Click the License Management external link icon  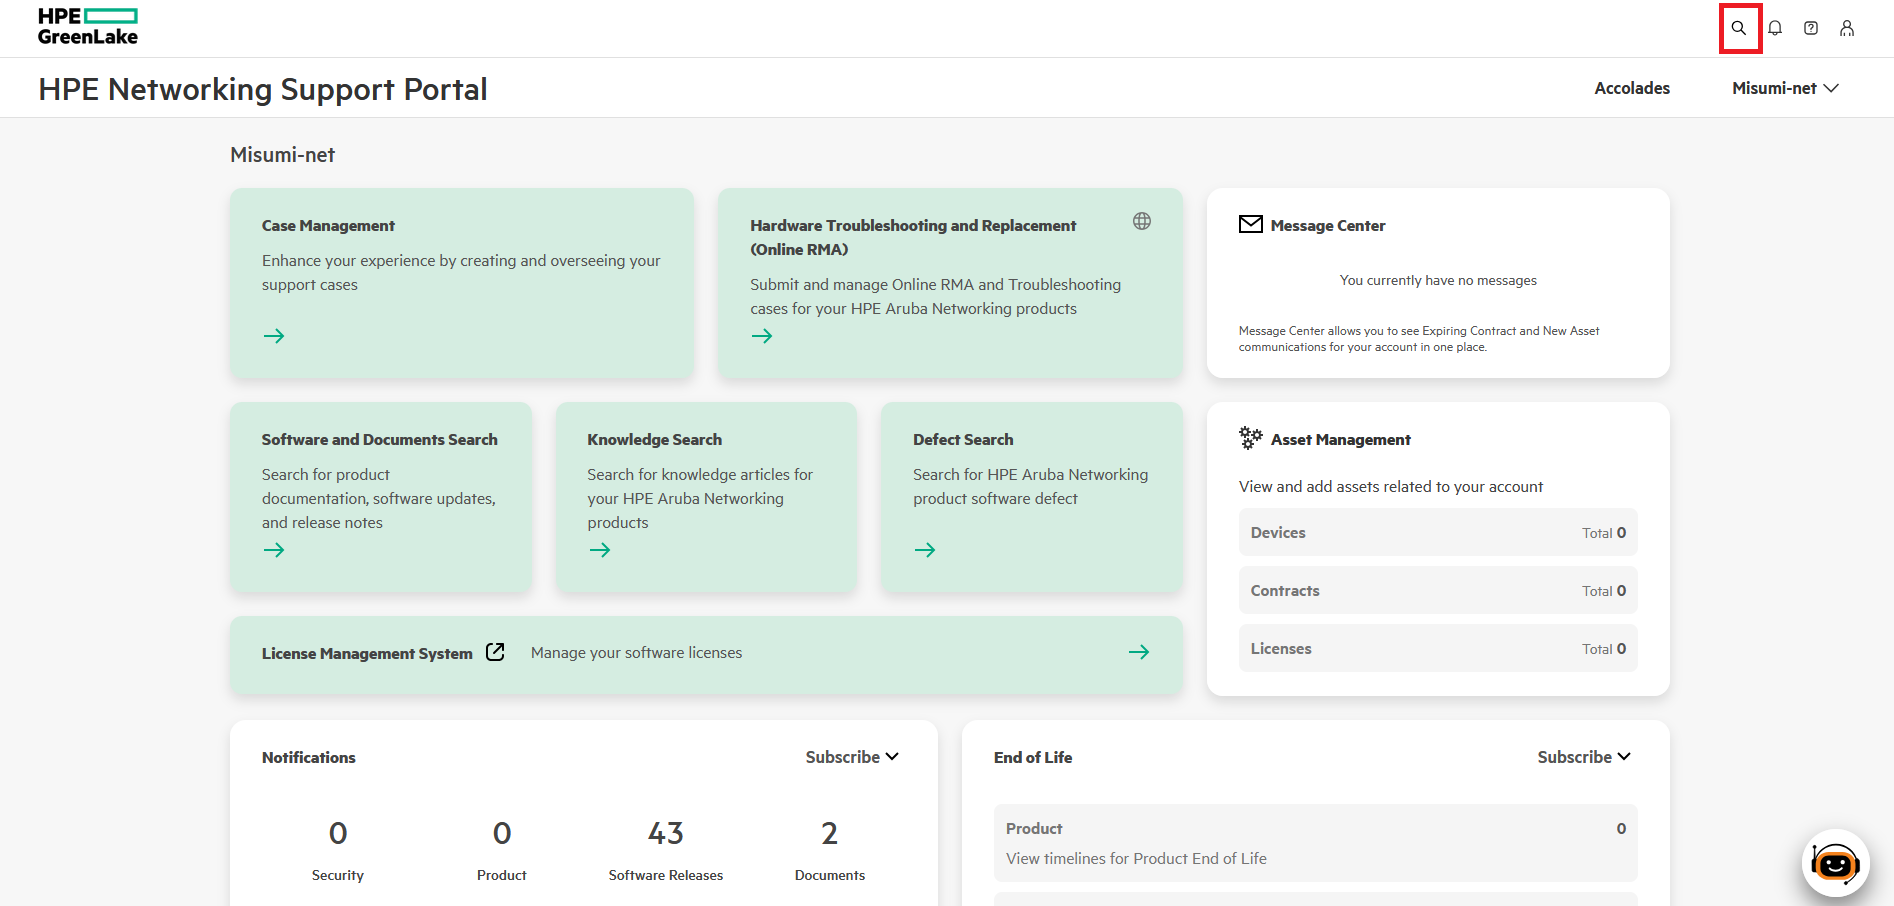coord(495,652)
